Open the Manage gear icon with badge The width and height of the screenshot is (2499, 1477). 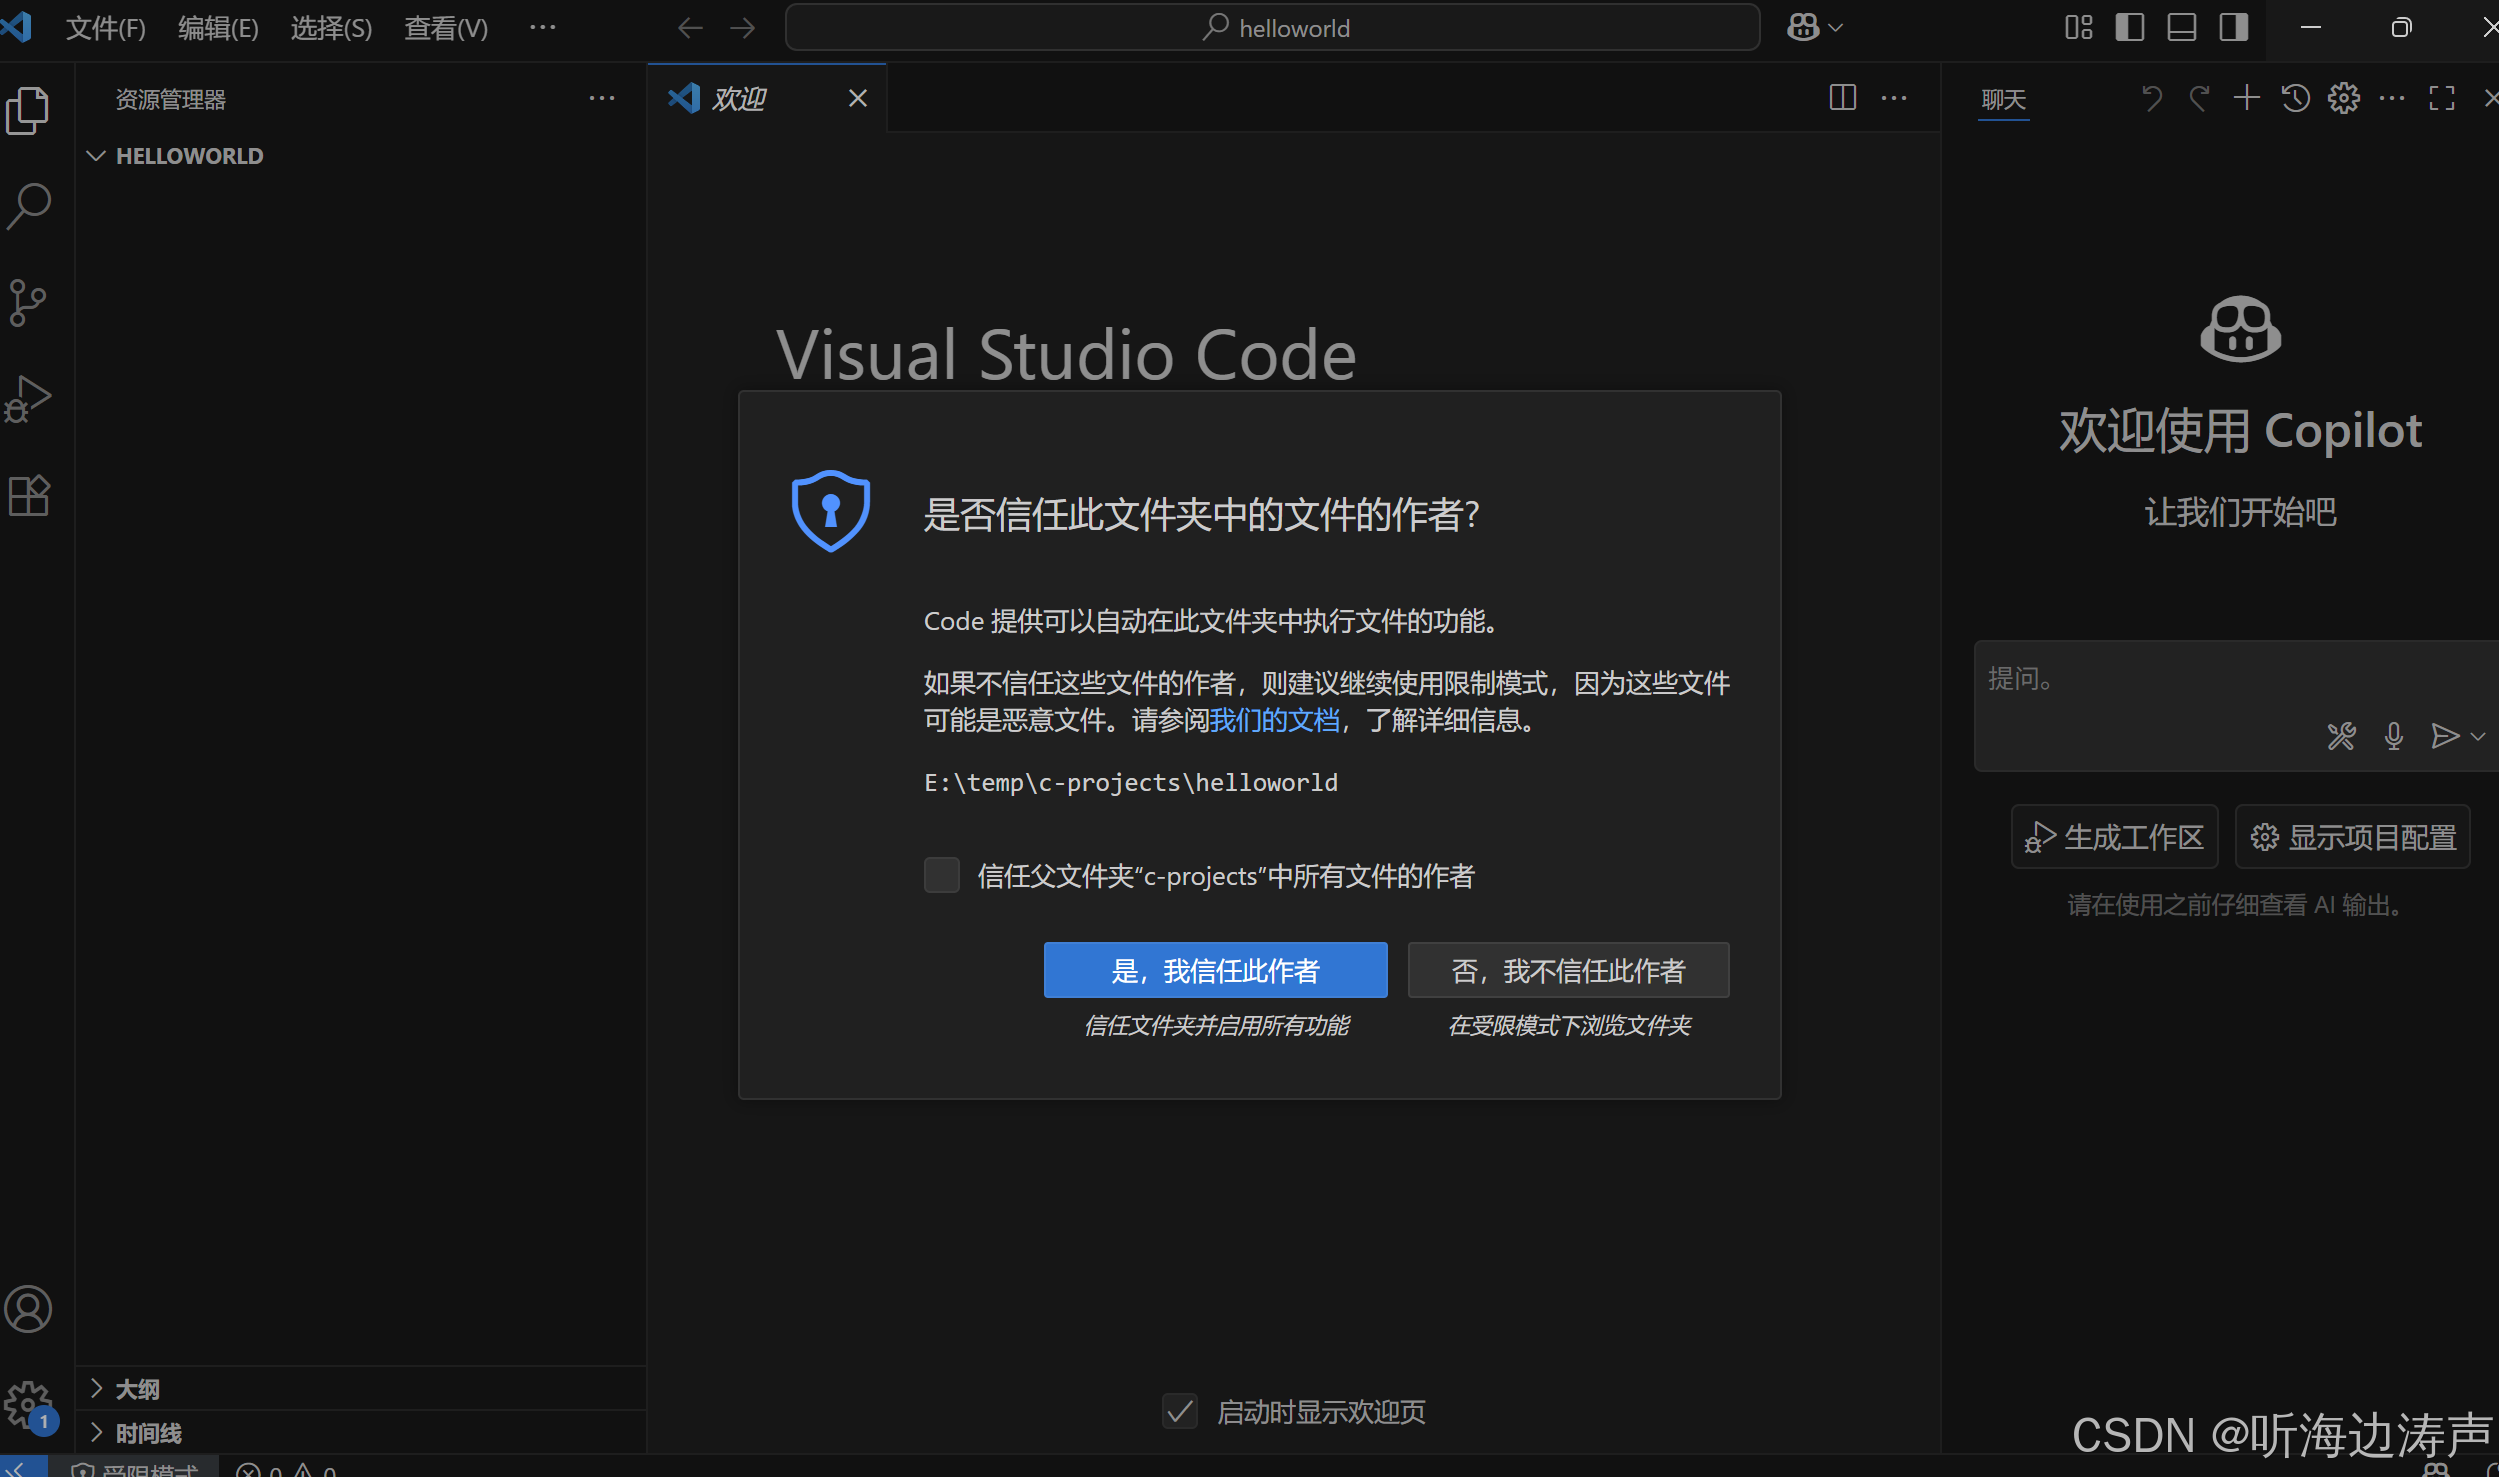point(28,1405)
